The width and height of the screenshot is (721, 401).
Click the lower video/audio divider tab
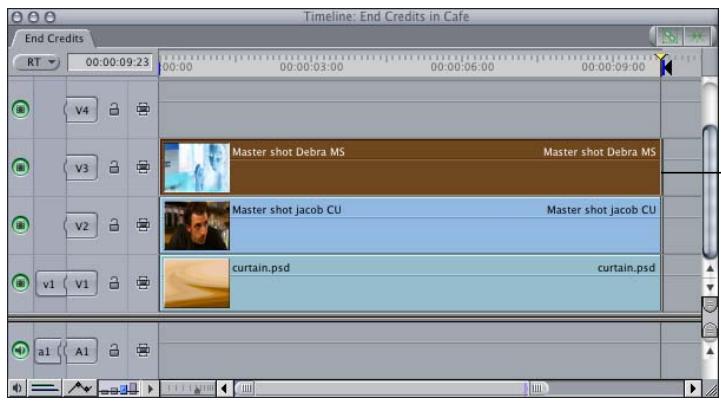click(710, 329)
